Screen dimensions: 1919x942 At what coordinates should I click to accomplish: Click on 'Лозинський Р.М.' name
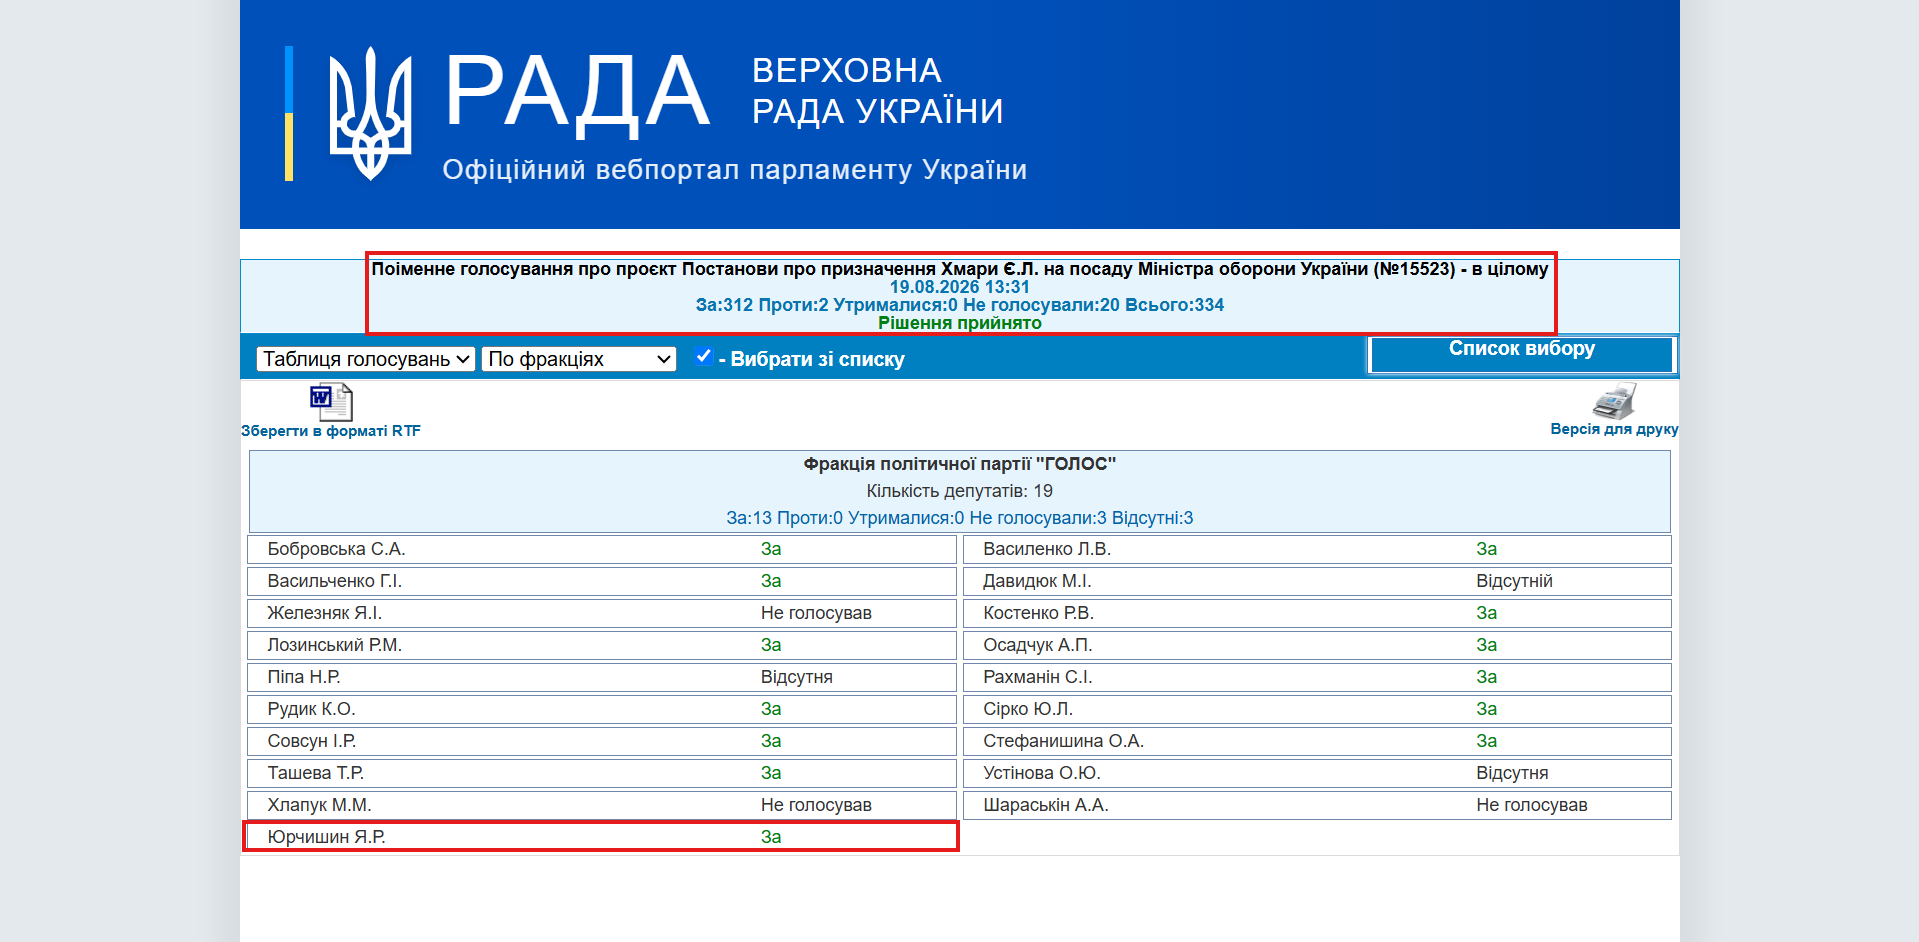[x=334, y=645]
